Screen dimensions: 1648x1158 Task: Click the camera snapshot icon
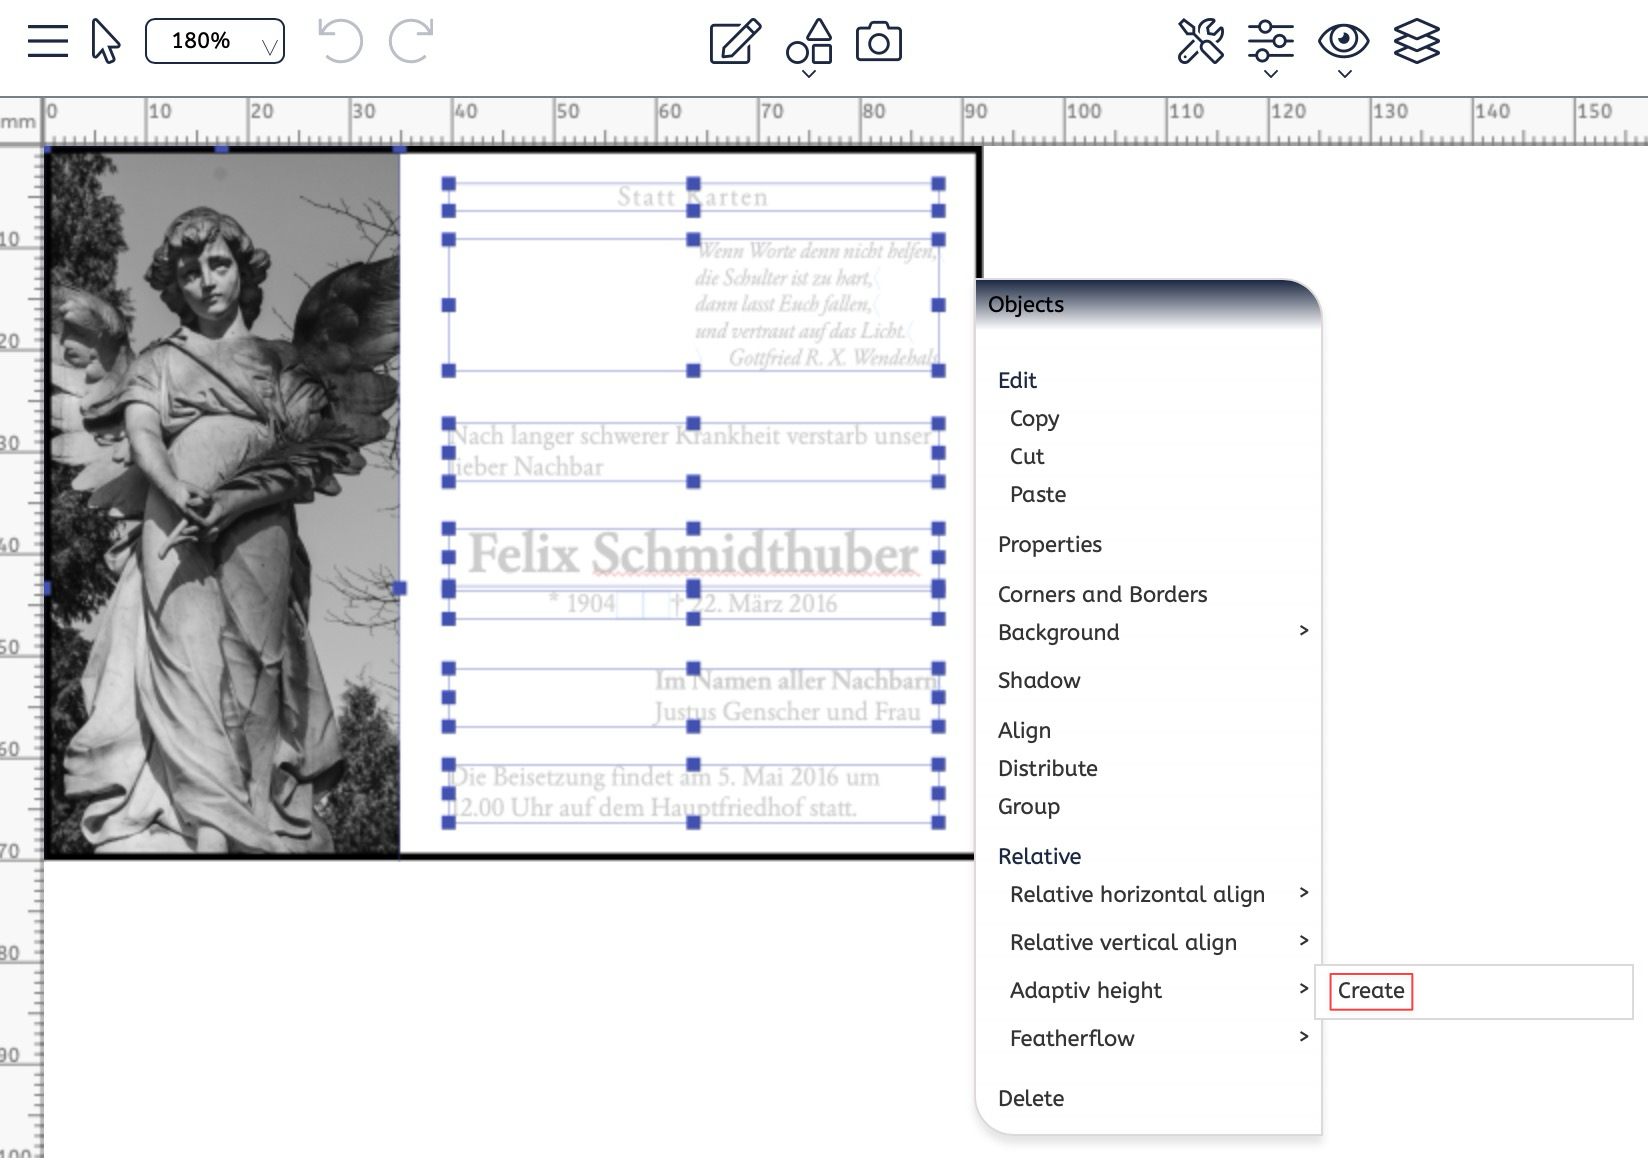(879, 42)
